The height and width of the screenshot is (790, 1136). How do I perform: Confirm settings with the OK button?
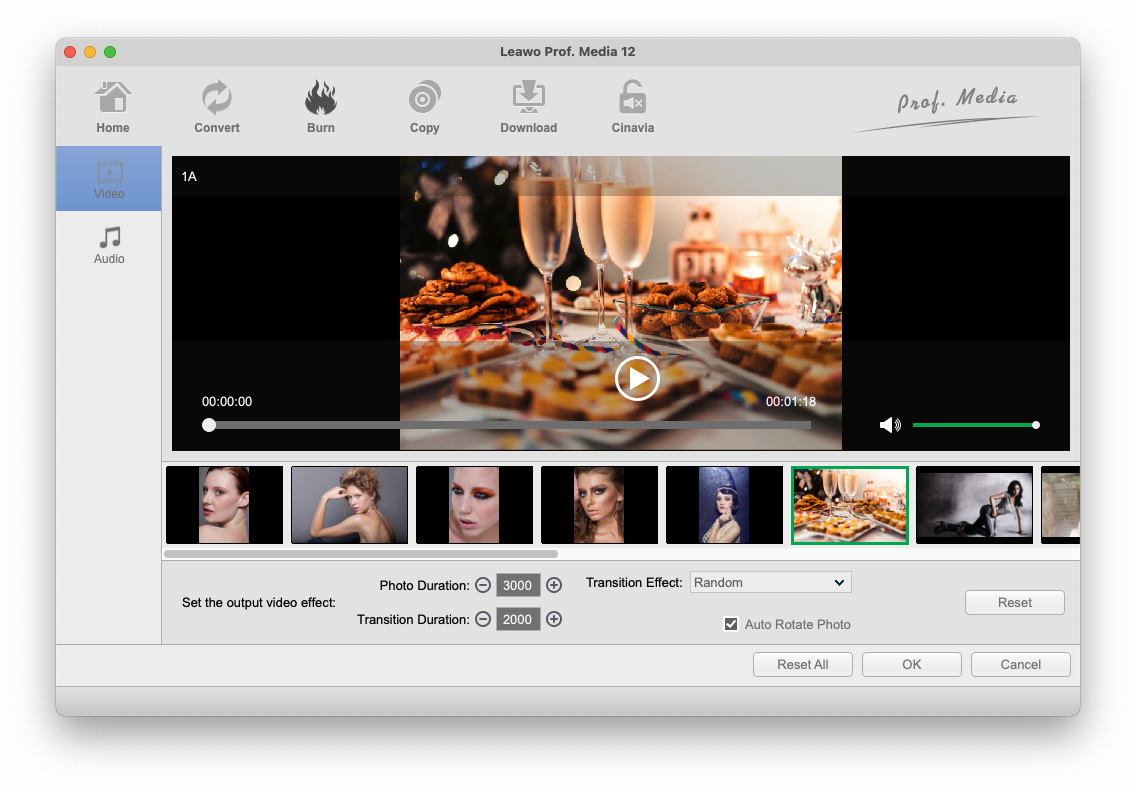(911, 665)
